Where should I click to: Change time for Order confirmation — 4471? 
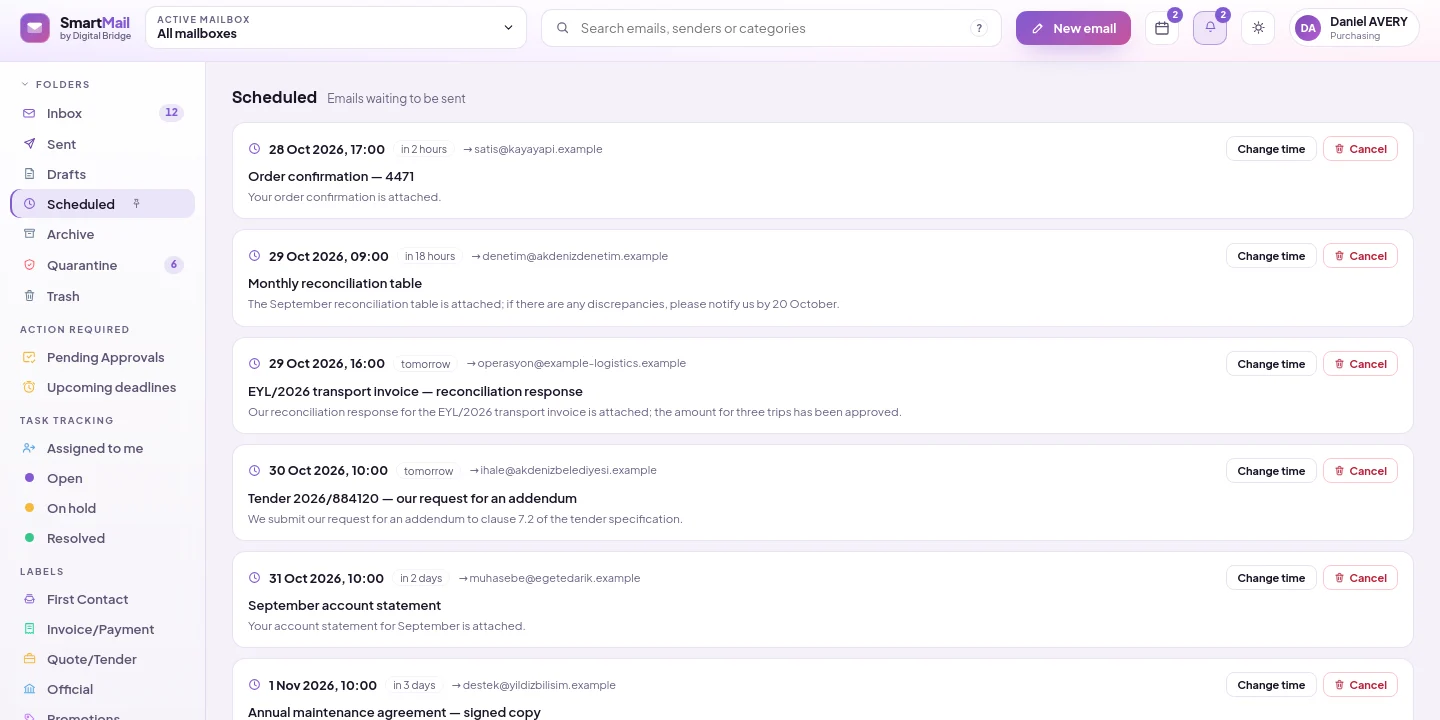(1271, 149)
